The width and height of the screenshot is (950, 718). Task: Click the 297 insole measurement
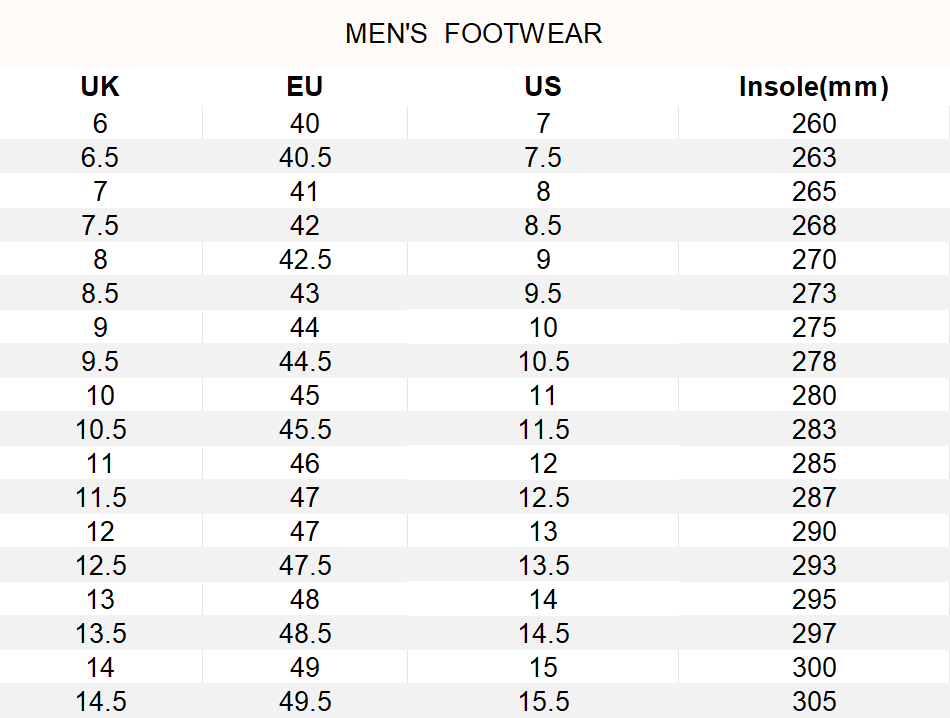[x=813, y=634]
